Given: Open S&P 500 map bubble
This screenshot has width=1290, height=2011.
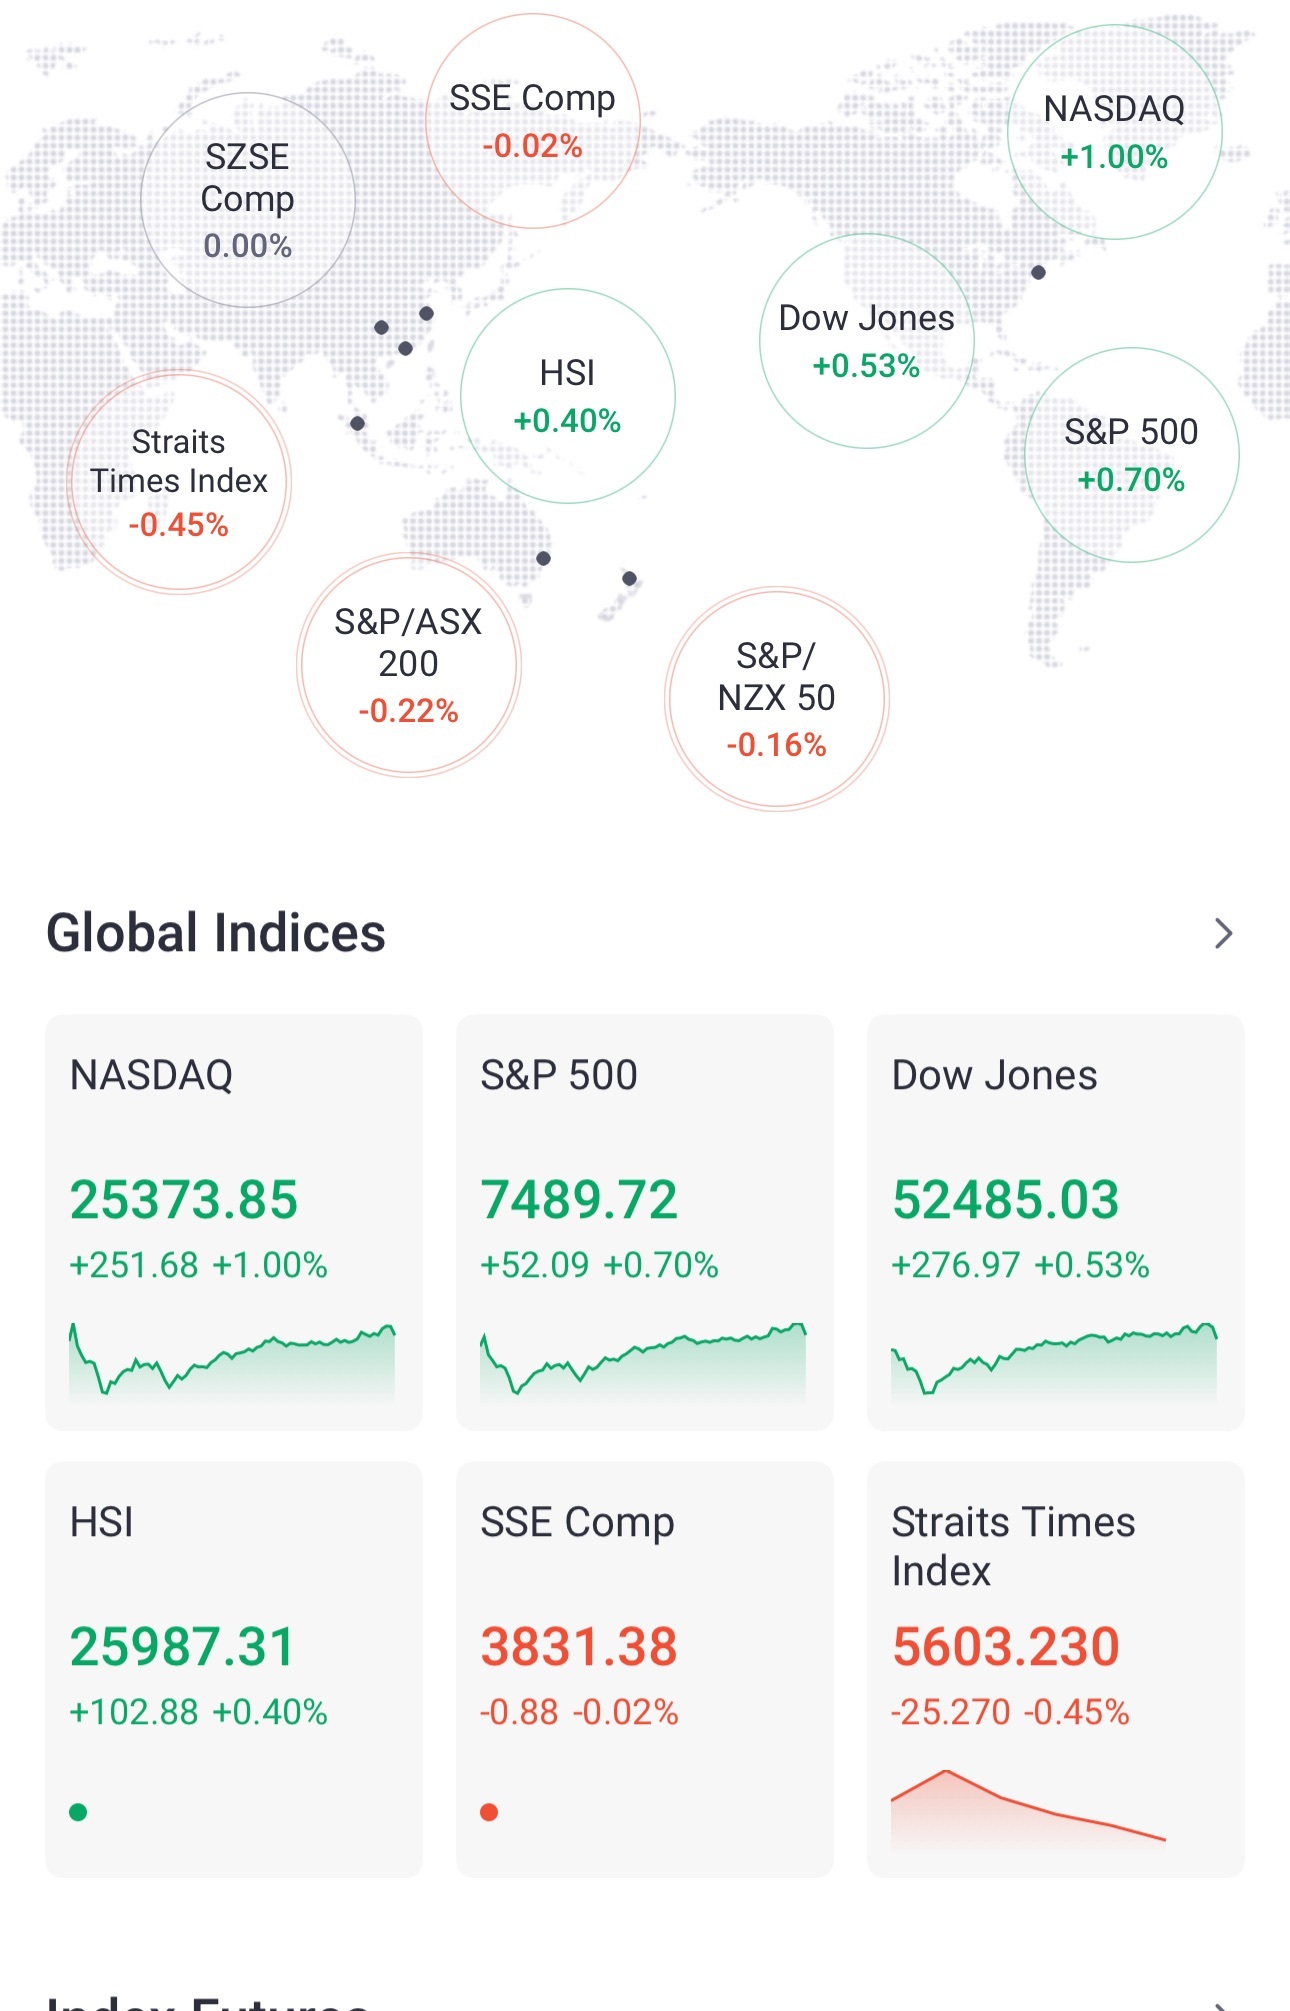Looking at the screenshot, I should (x=1132, y=455).
